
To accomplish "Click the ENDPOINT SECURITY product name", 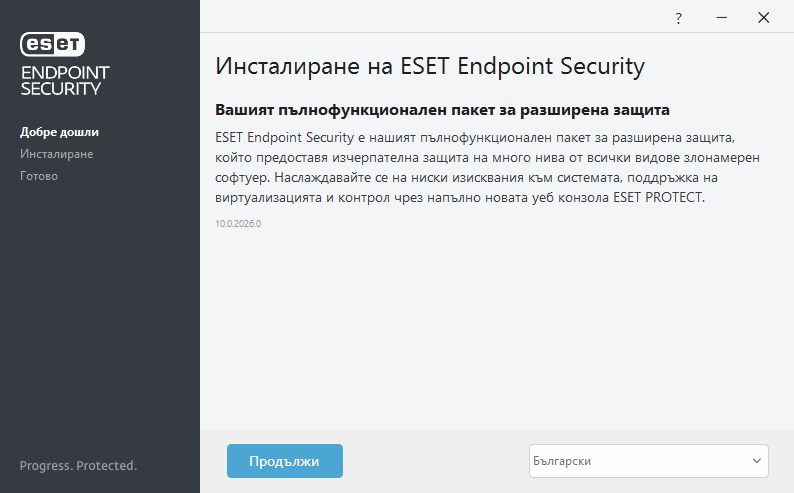I will [64, 80].
